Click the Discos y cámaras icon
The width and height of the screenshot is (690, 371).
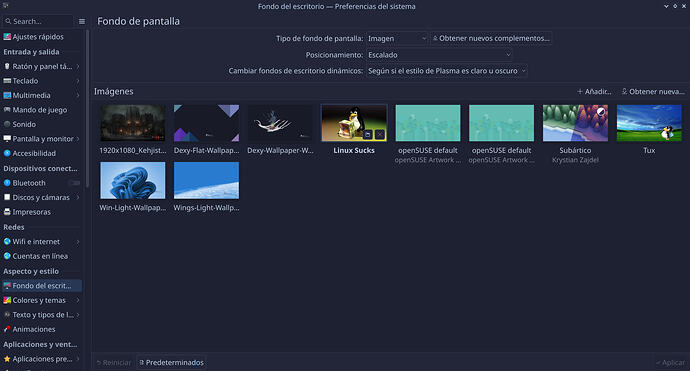tap(7, 198)
